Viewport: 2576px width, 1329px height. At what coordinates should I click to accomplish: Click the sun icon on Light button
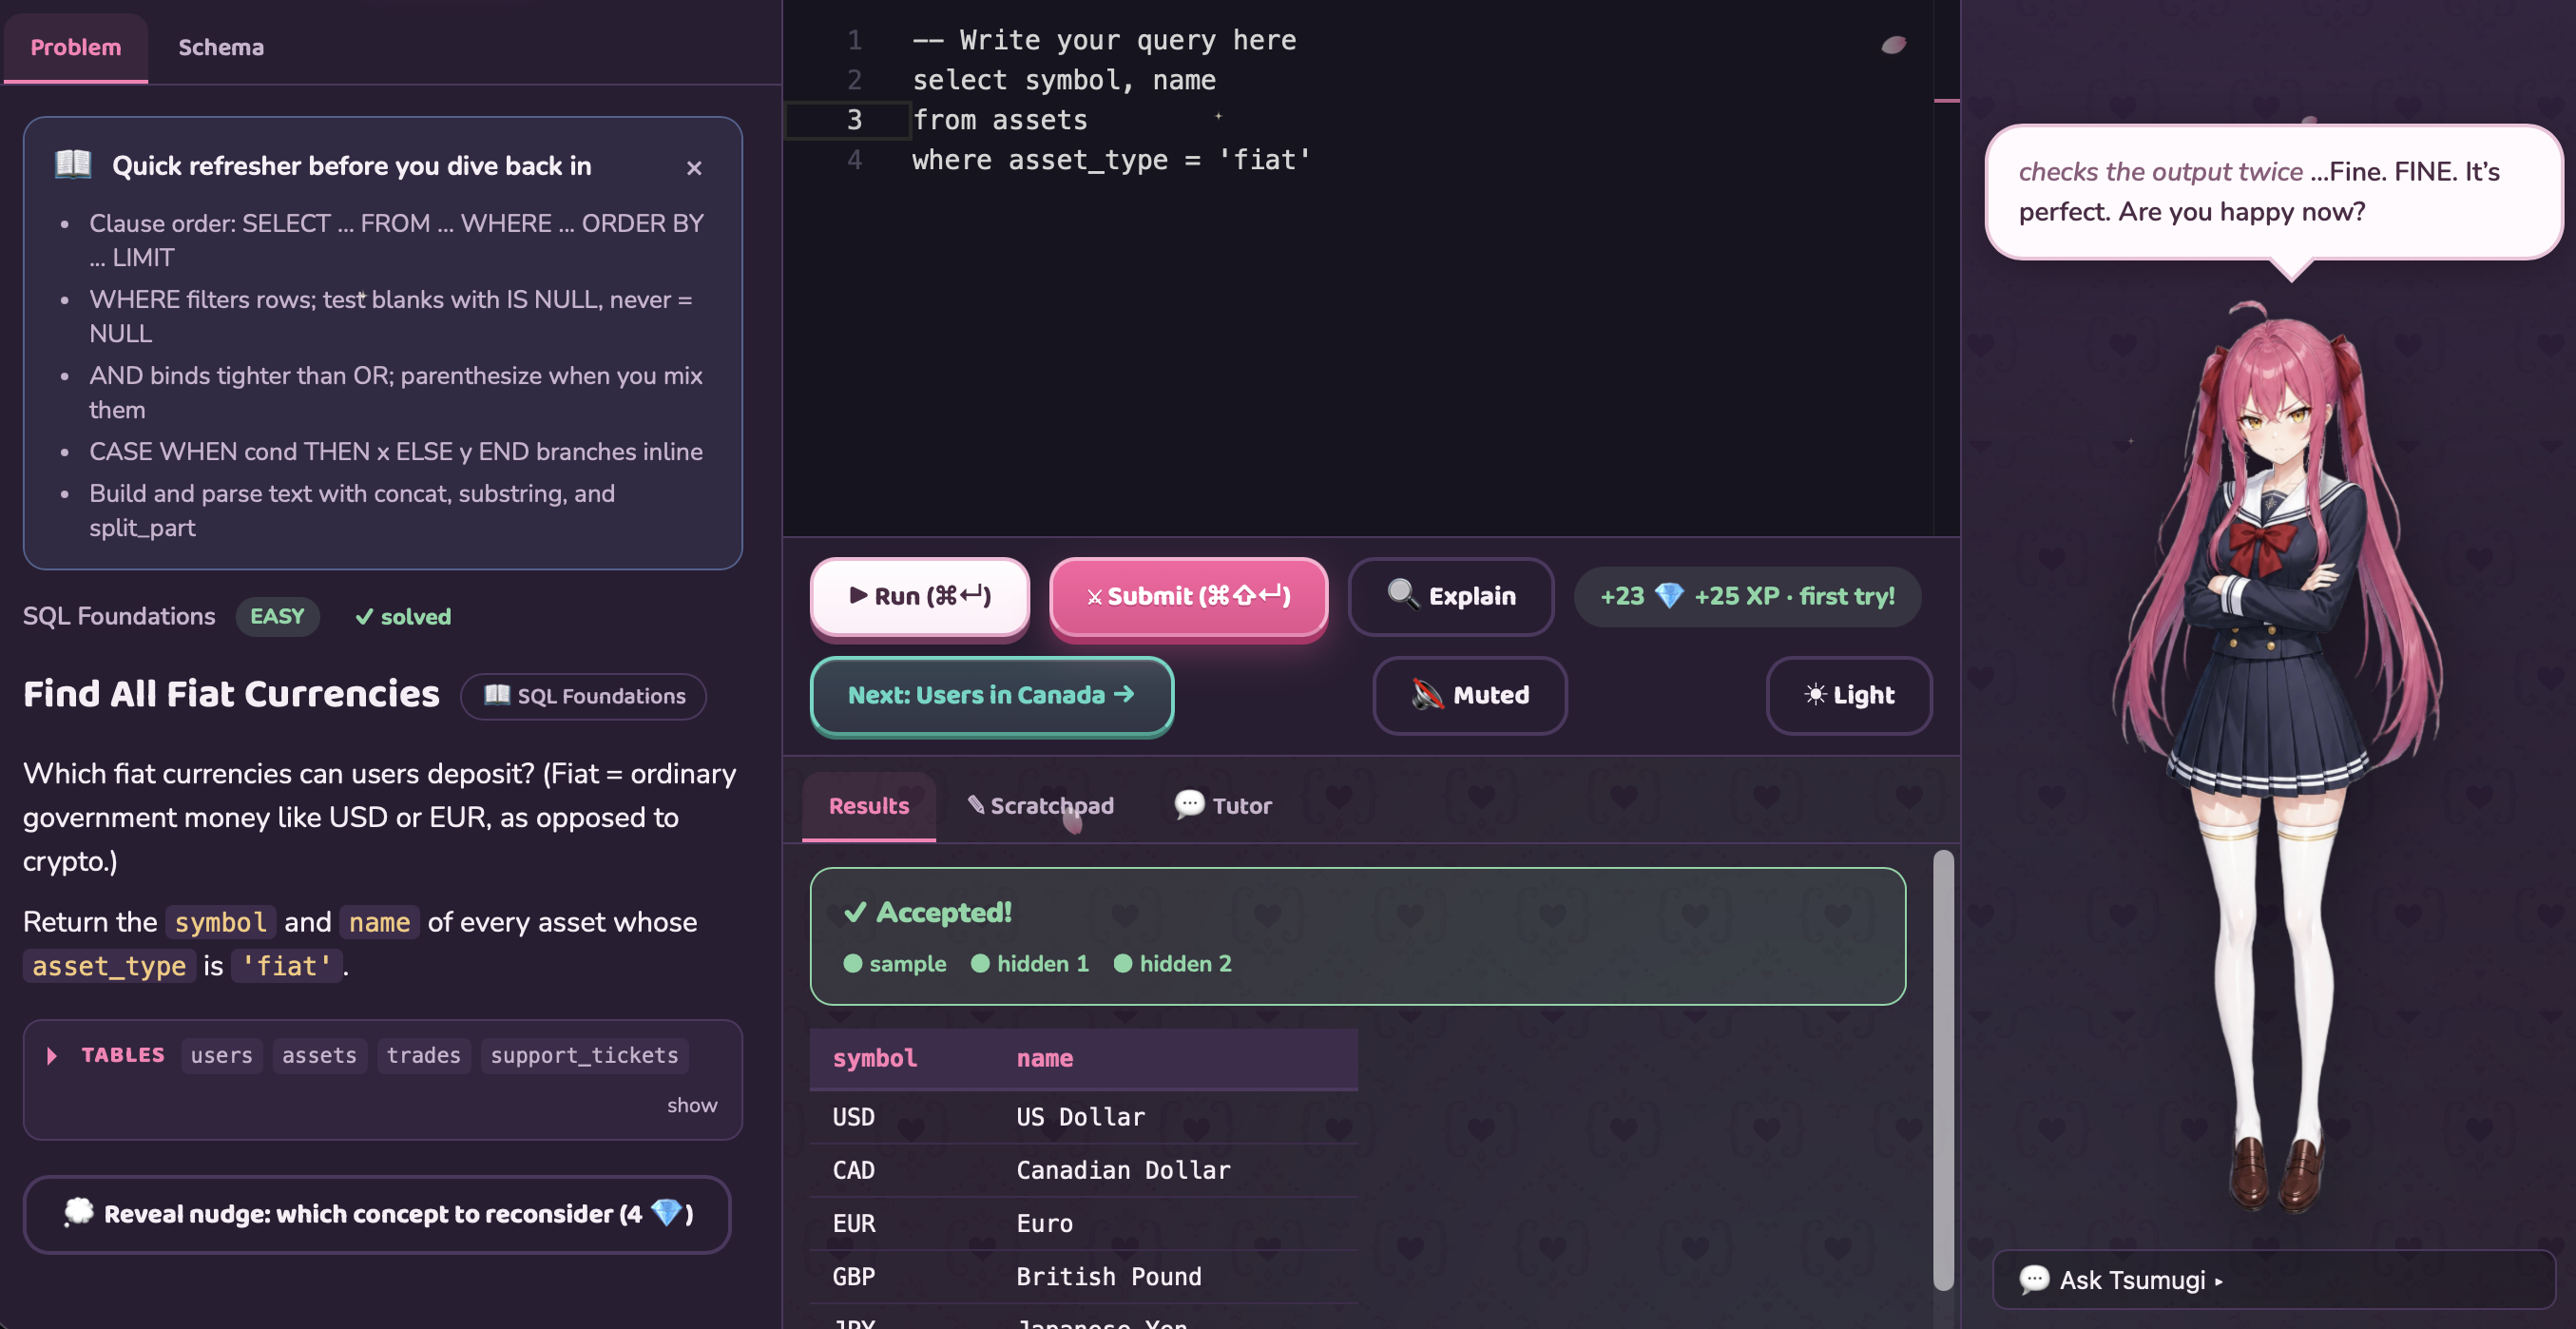point(1815,694)
